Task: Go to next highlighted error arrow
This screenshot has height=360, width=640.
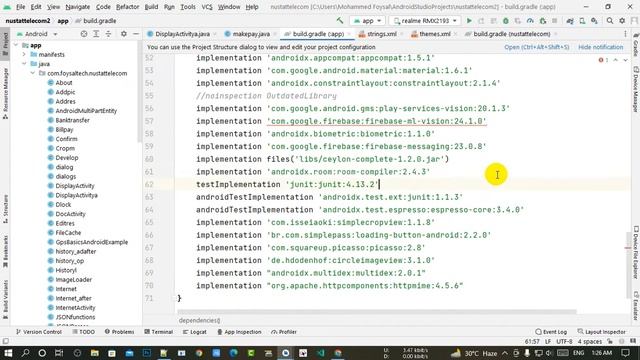Action: [625, 60]
